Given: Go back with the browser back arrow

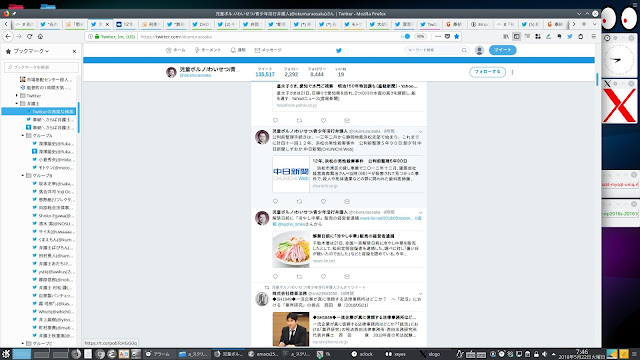Looking at the screenshot, I should (8, 36).
